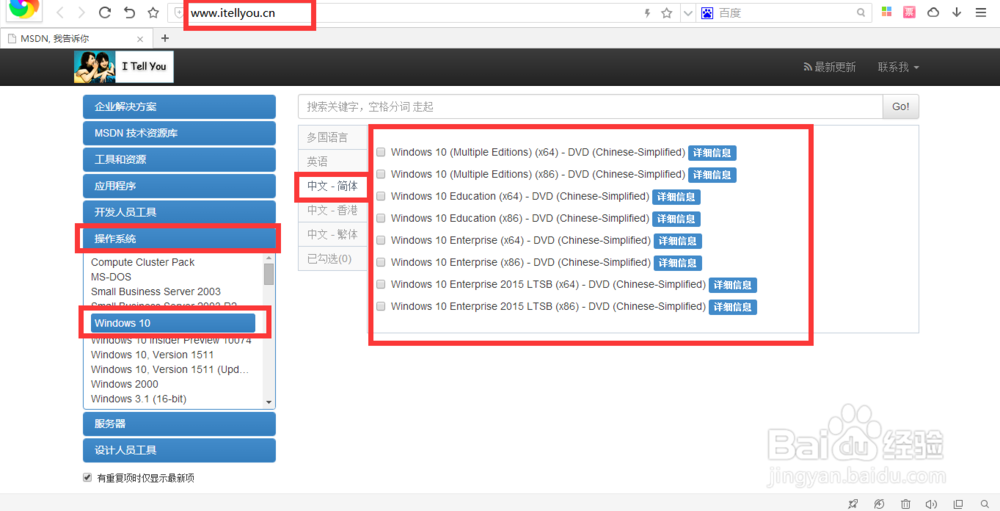Open the 最新更新 RSS link
Screen dimensions: 1000x511
(829, 67)
